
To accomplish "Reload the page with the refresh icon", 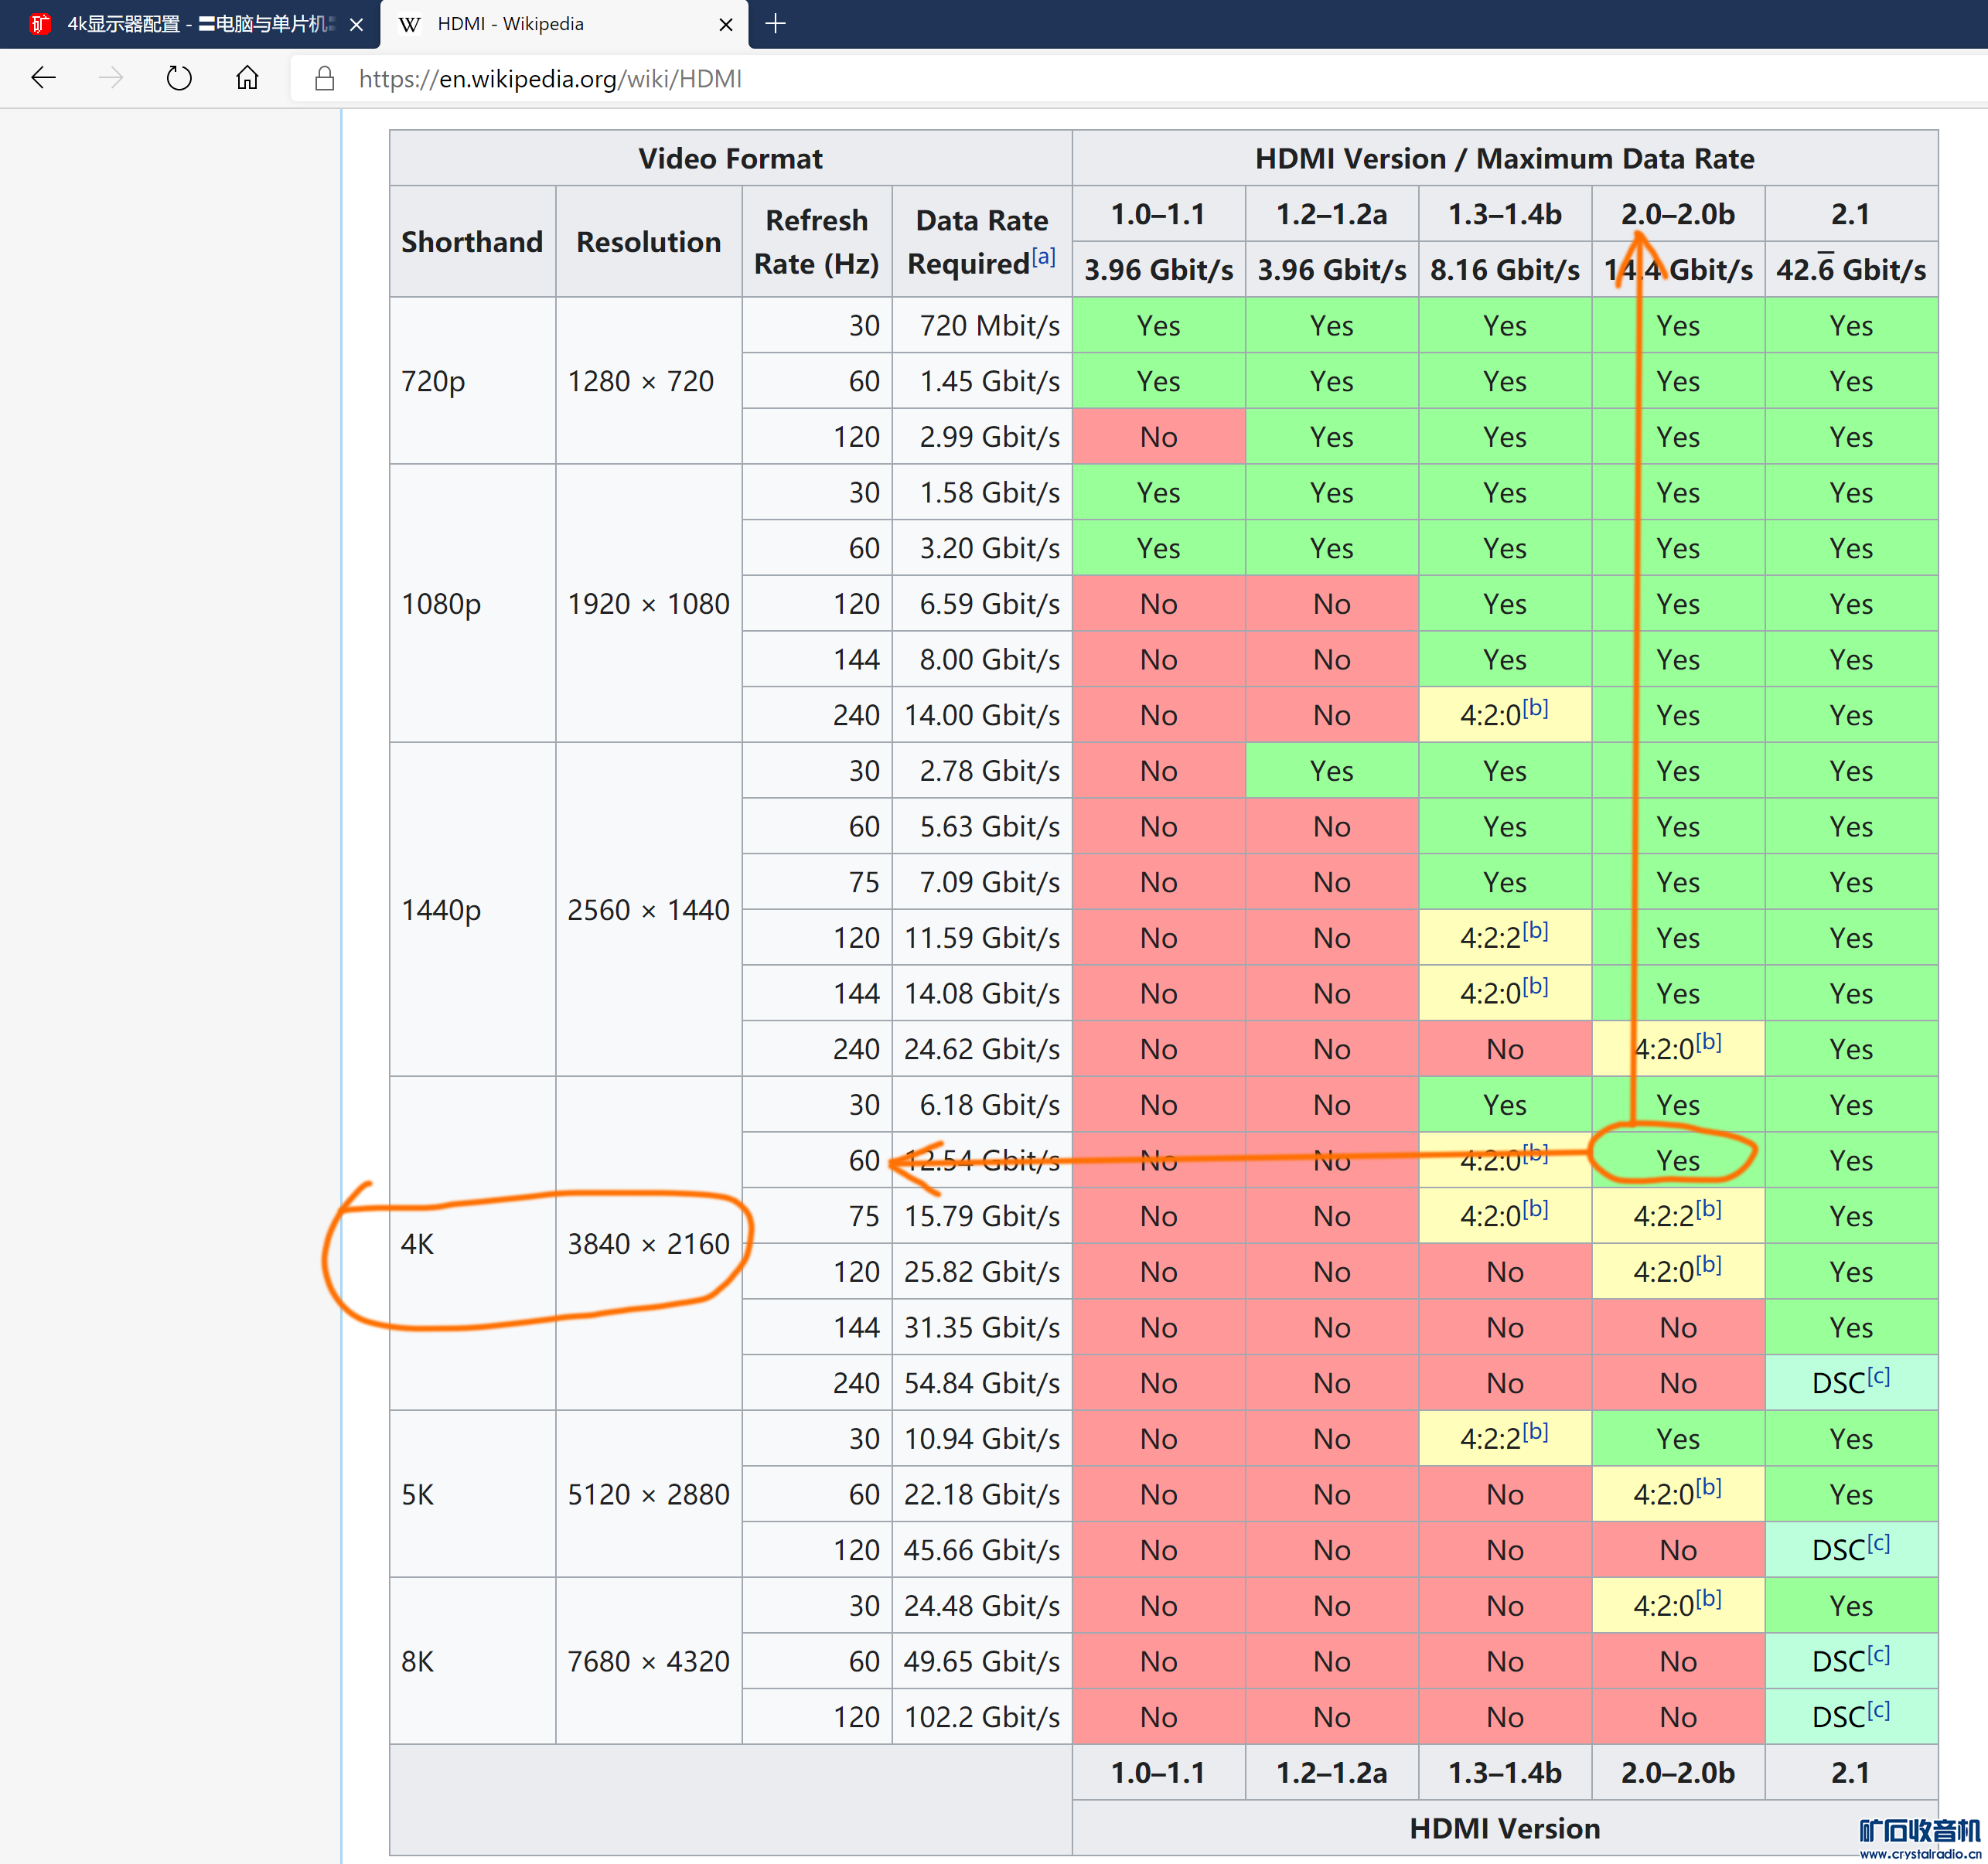I will pyautogui.click(x=179, y=78).
